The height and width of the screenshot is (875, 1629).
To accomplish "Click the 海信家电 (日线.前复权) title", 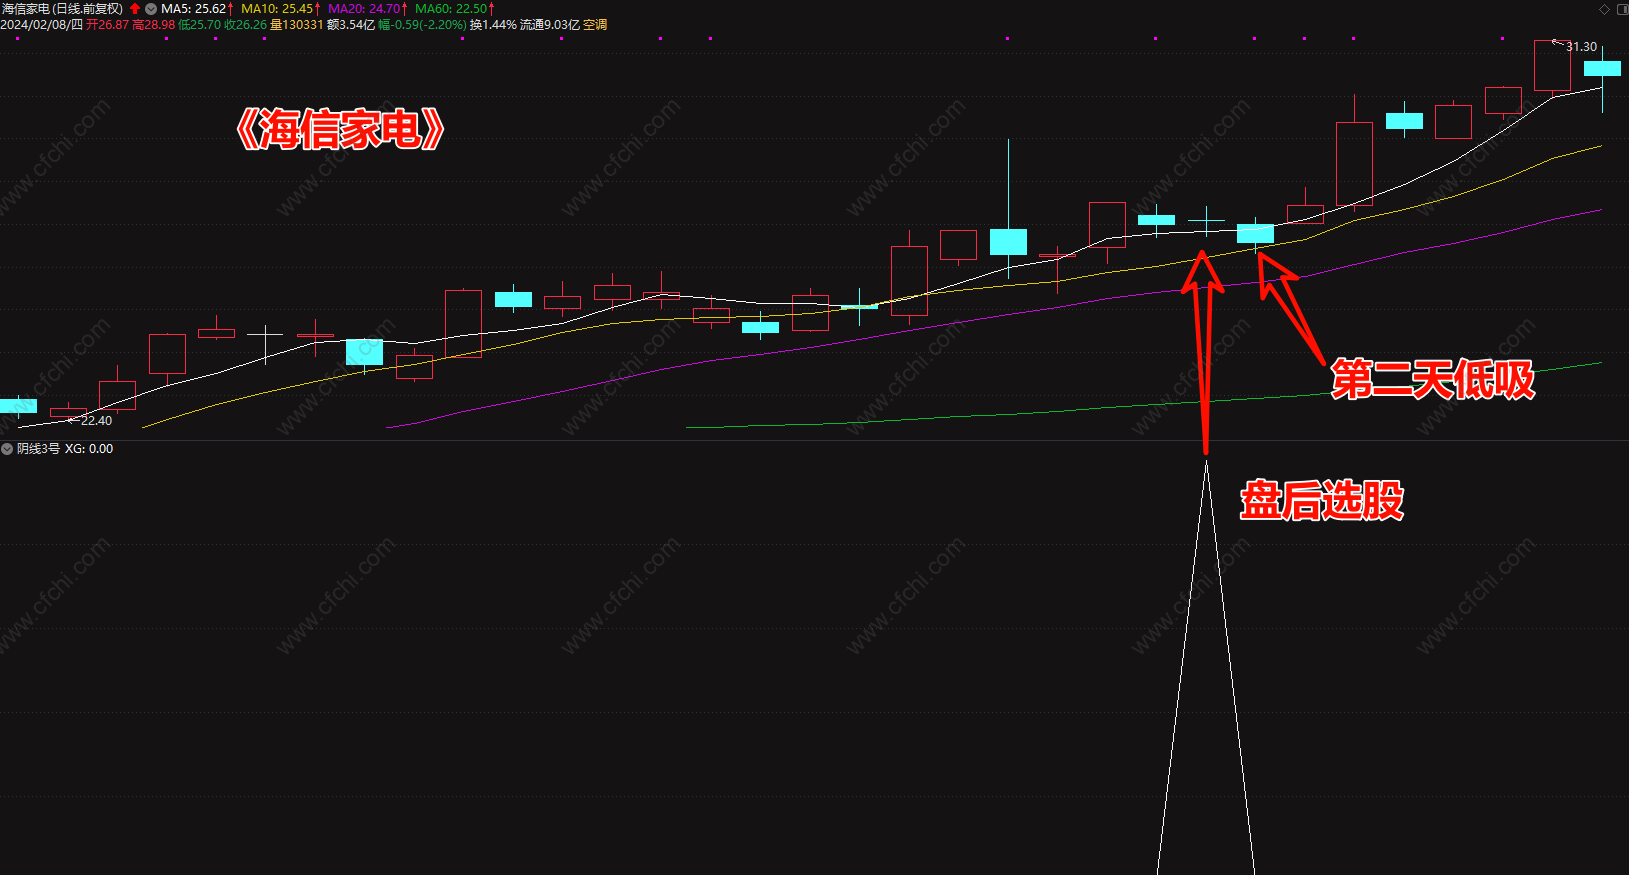I will pyautogui.click(x=62, y=9).
